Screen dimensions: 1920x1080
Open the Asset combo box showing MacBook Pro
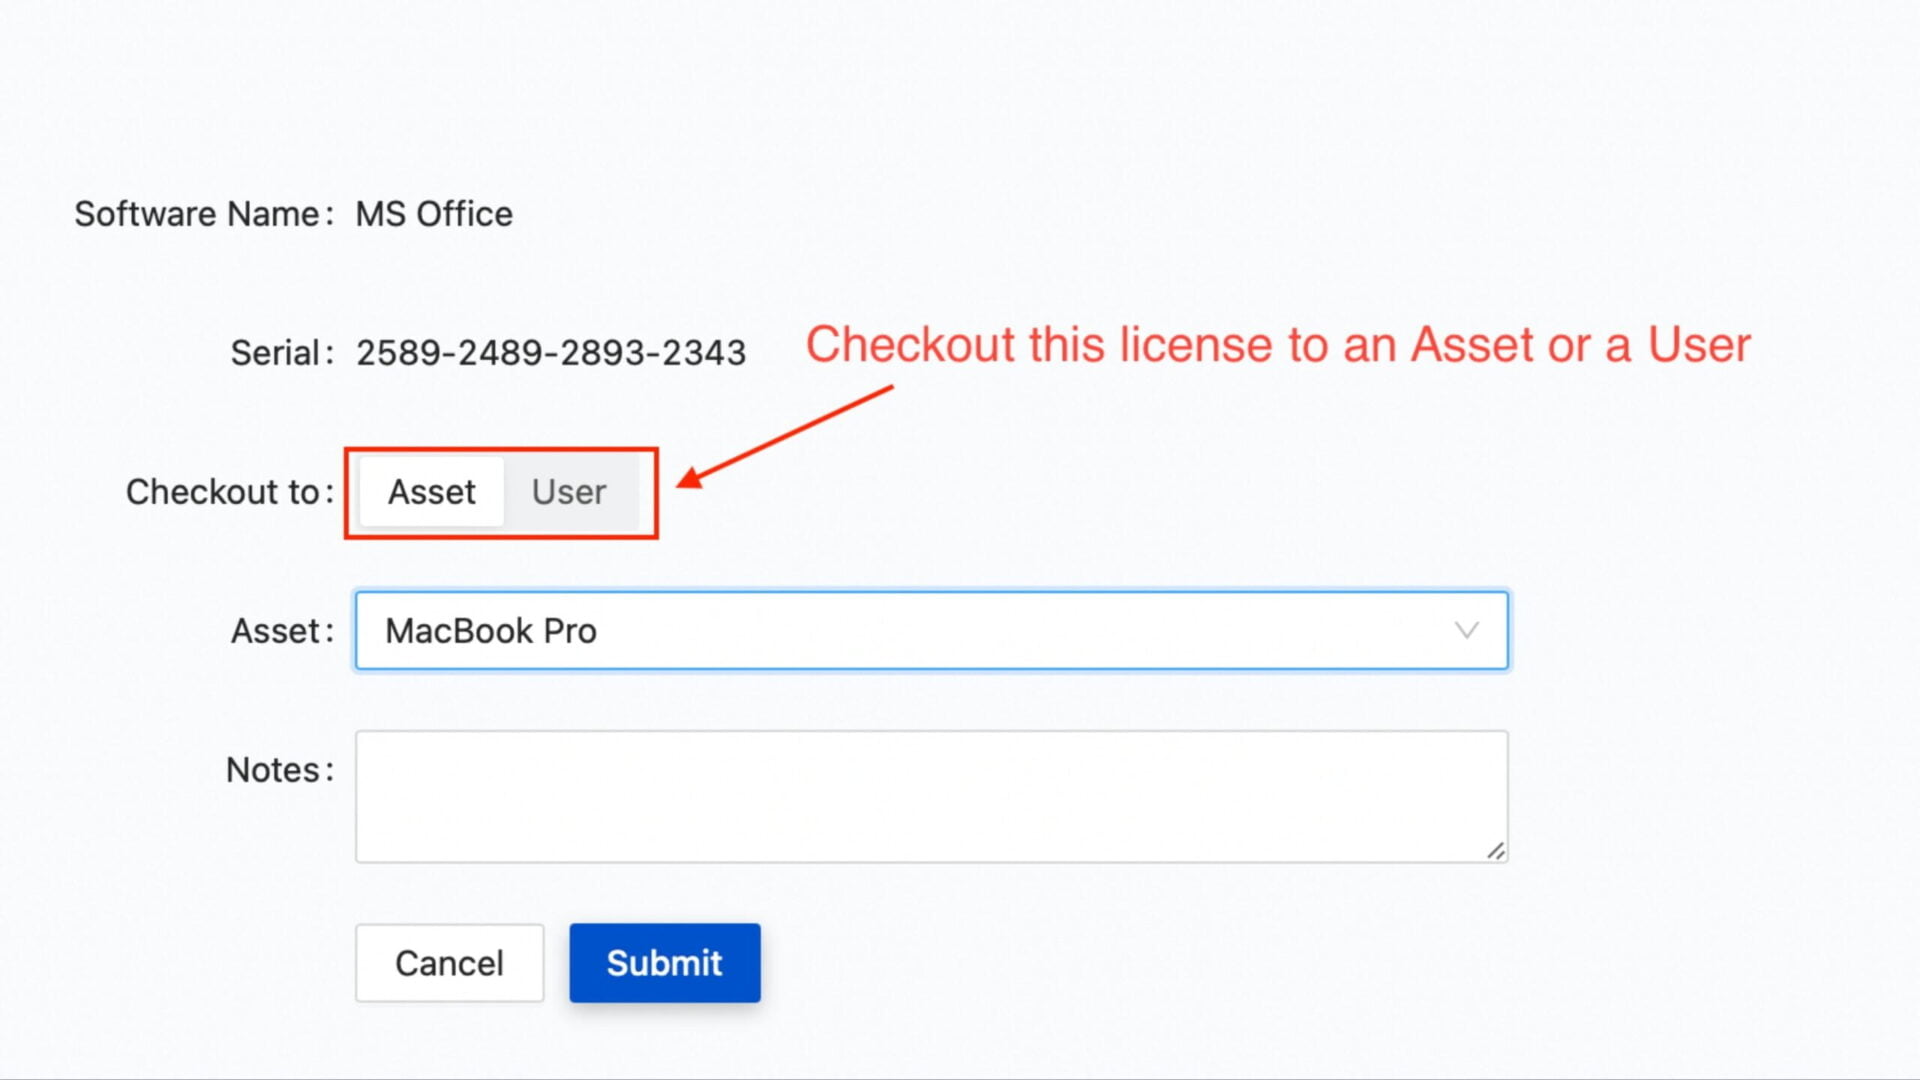click(931, 631)
